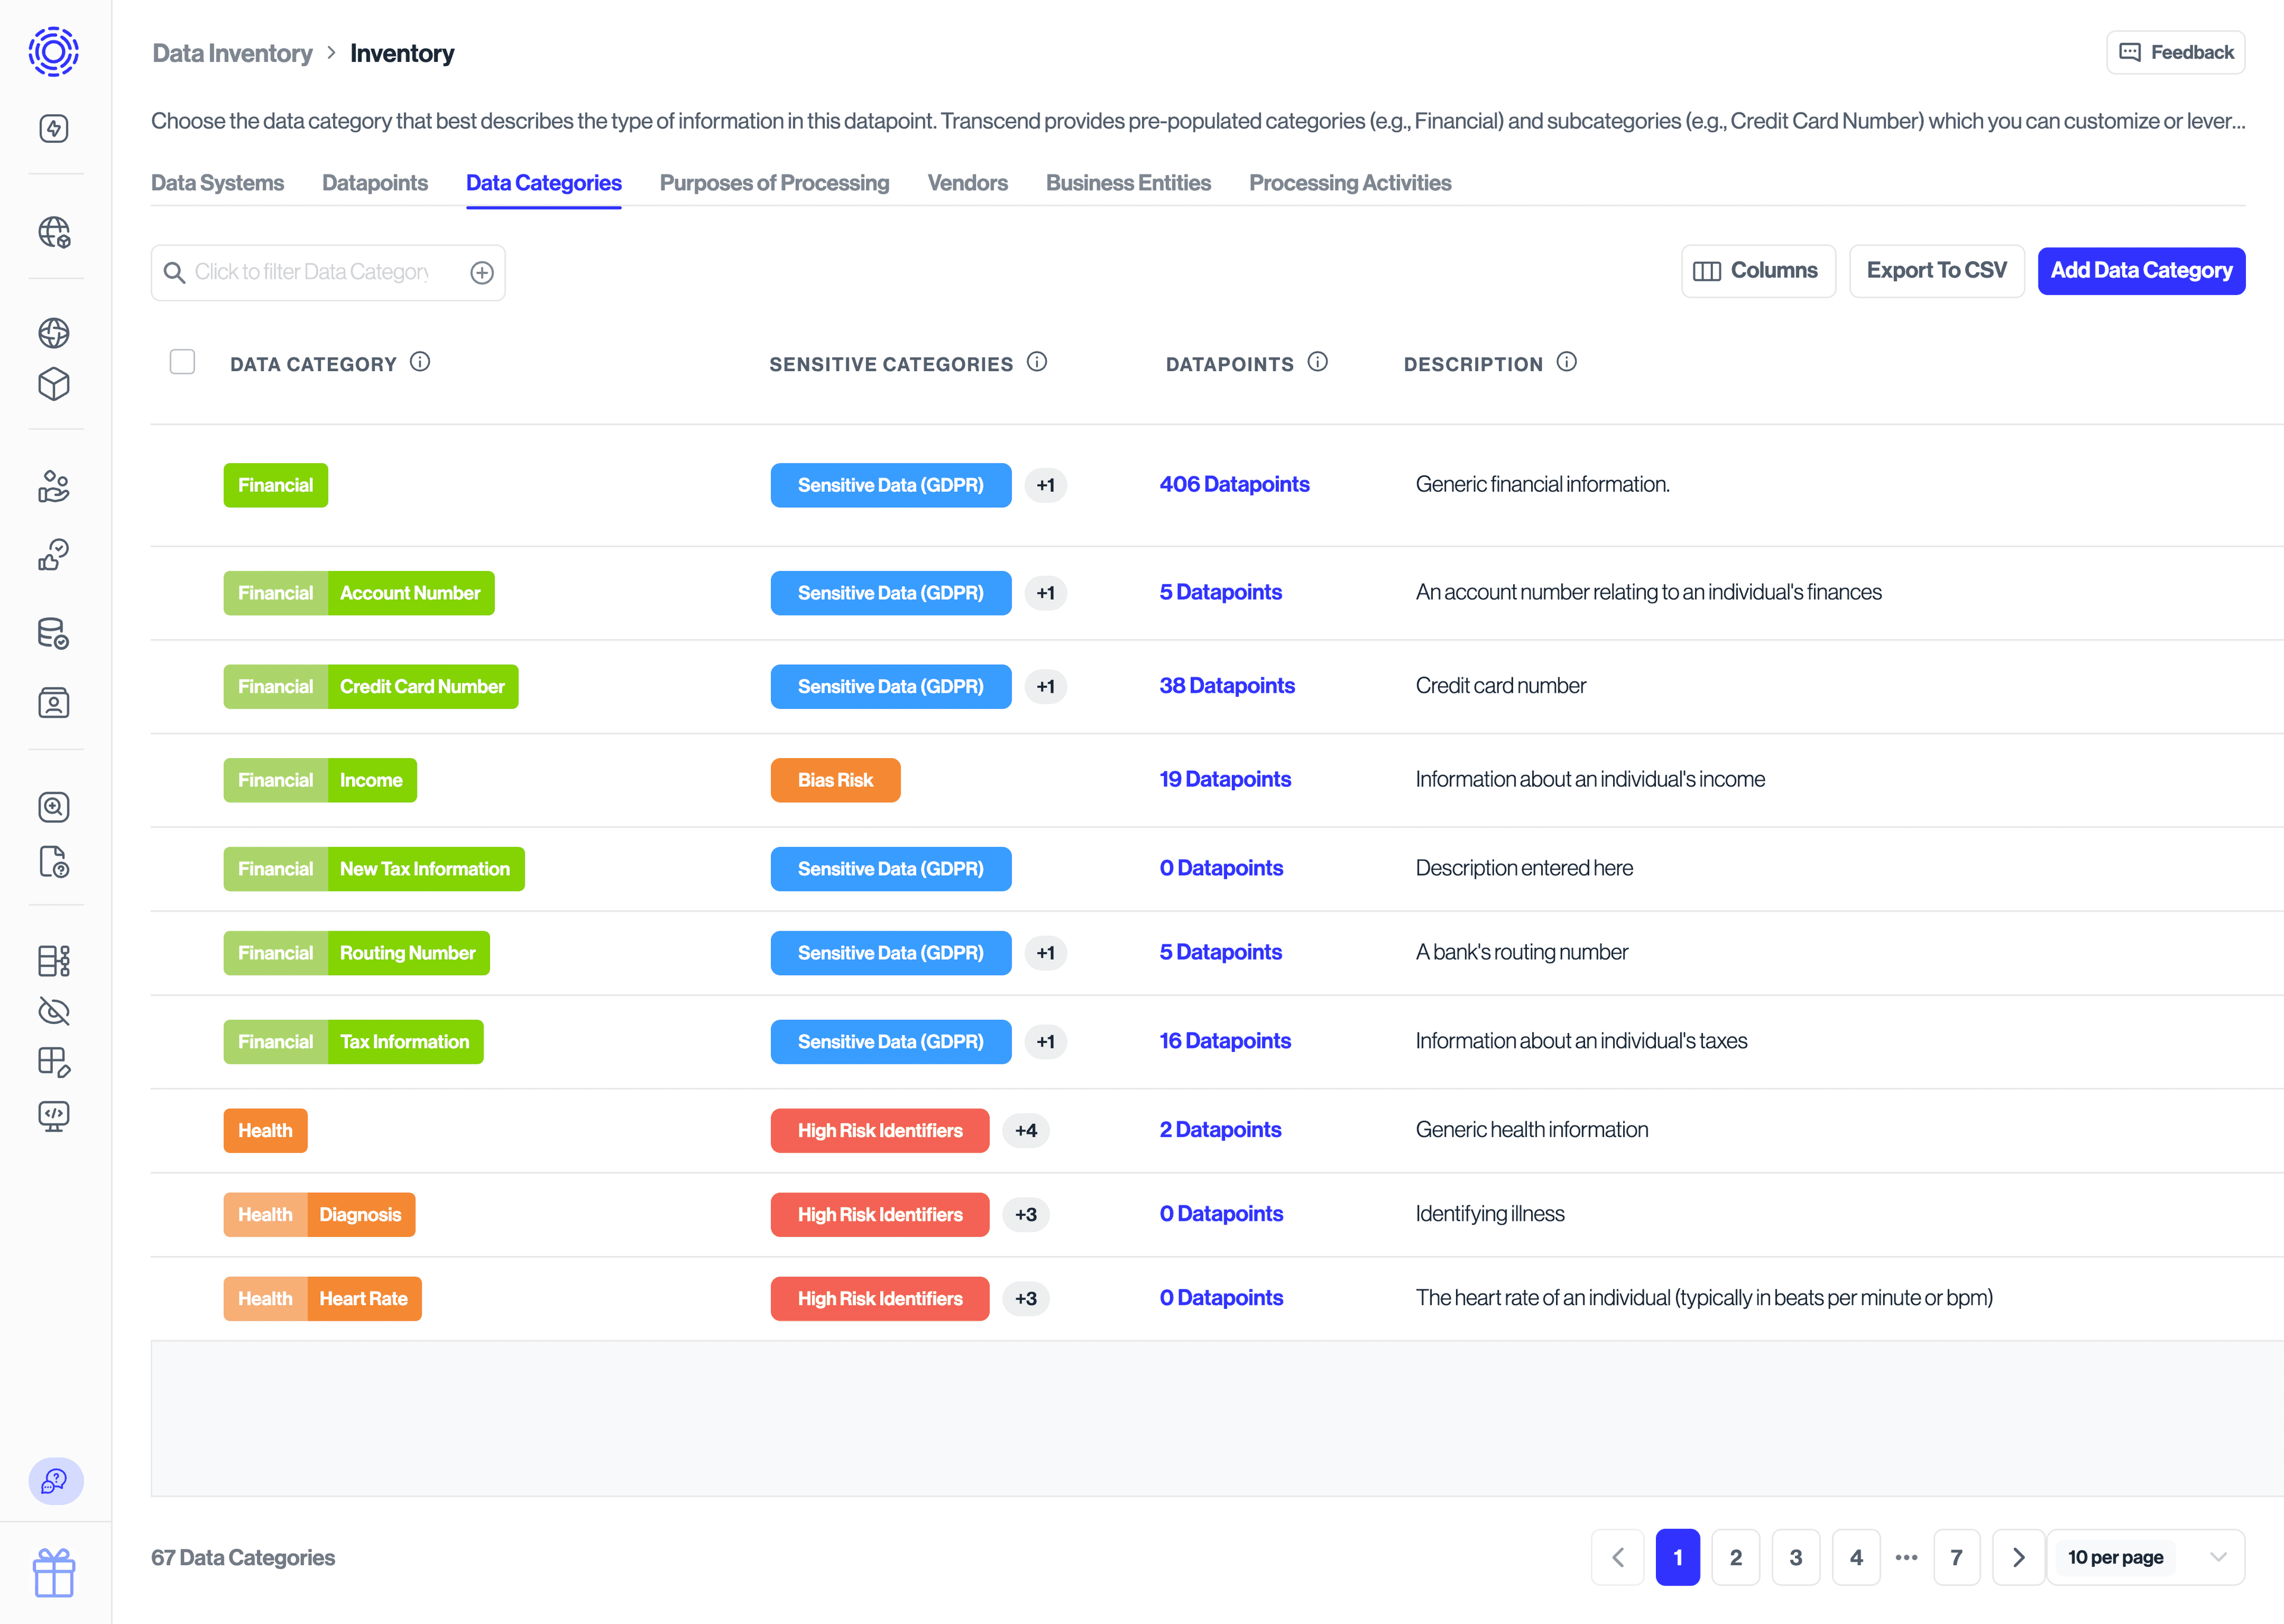
Task: Open the chat help bubble at bottom left
Action: [55, 1482]
